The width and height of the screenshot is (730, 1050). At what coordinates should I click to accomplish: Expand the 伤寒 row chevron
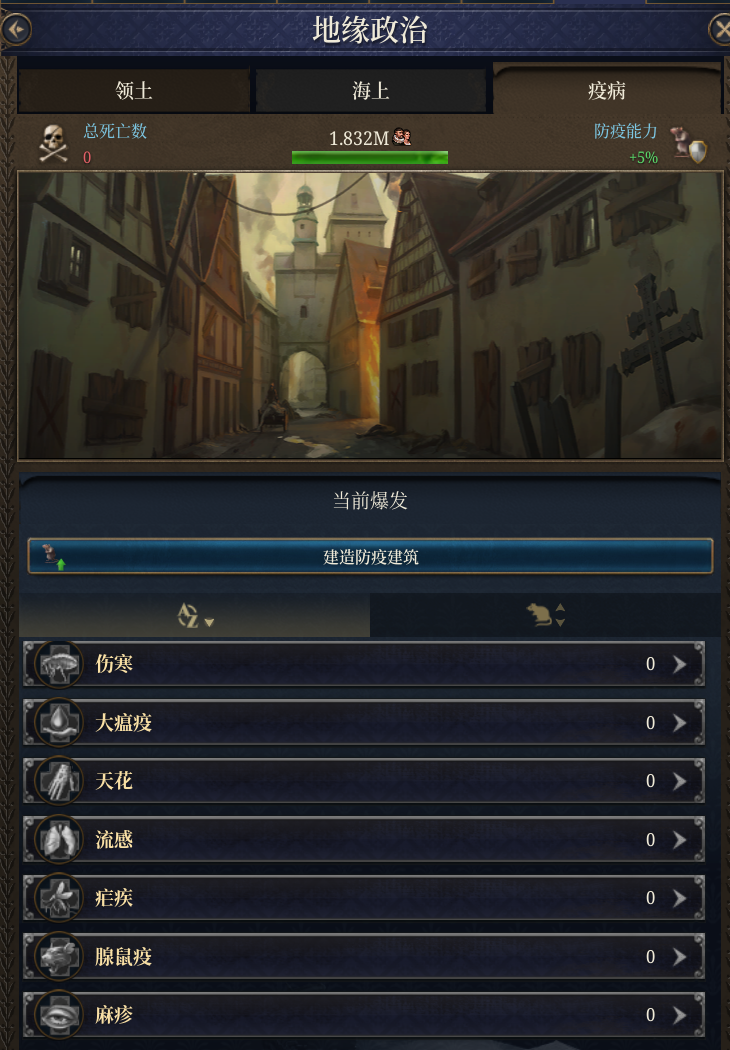pyautogui.click(x=680, y=664)
